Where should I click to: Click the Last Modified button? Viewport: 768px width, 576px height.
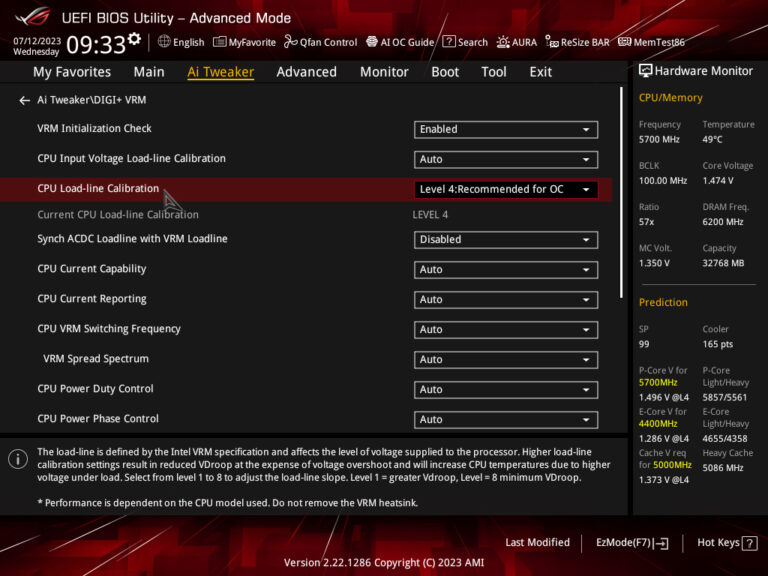tap(537, 542)
